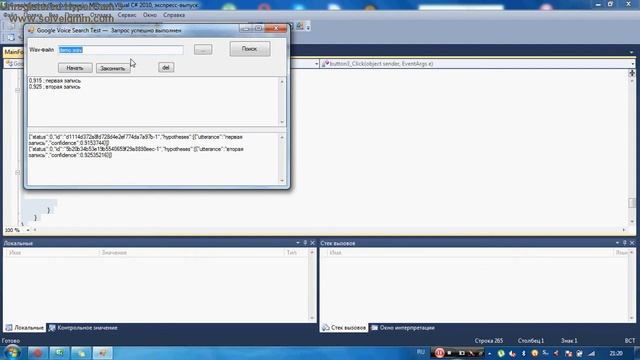This screenshot has width=640, height=360.
Task: Click the orange round tray icon
Action: point(534,353)
